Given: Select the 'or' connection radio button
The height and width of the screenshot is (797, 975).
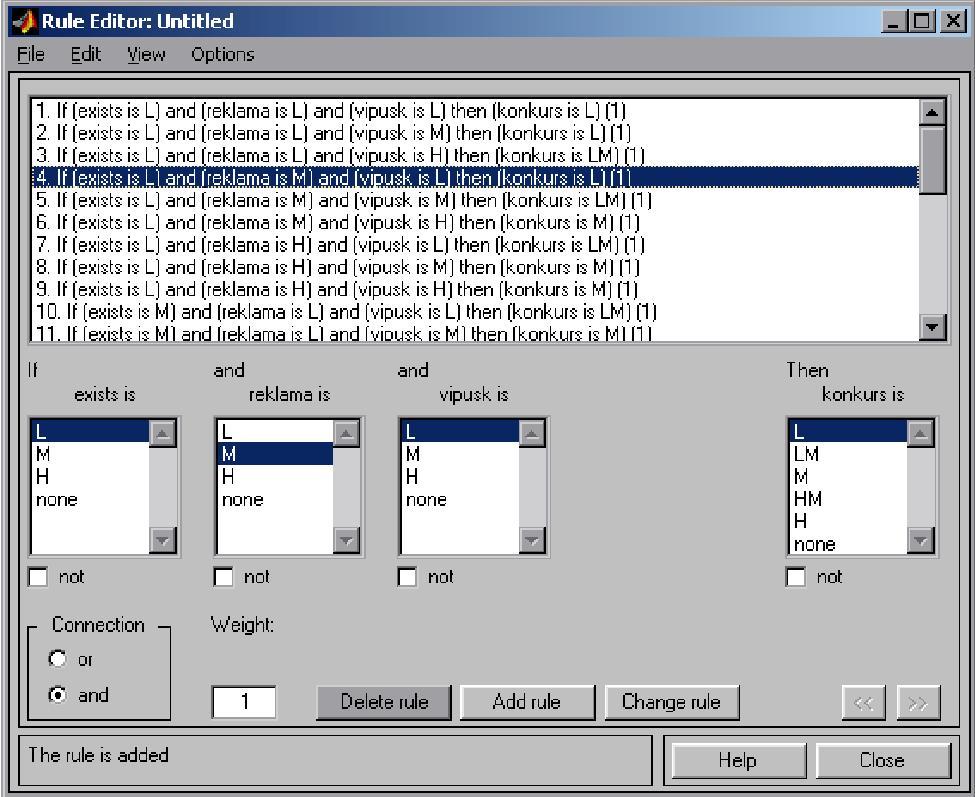Looking at the screenshot, I should point(58,660).
